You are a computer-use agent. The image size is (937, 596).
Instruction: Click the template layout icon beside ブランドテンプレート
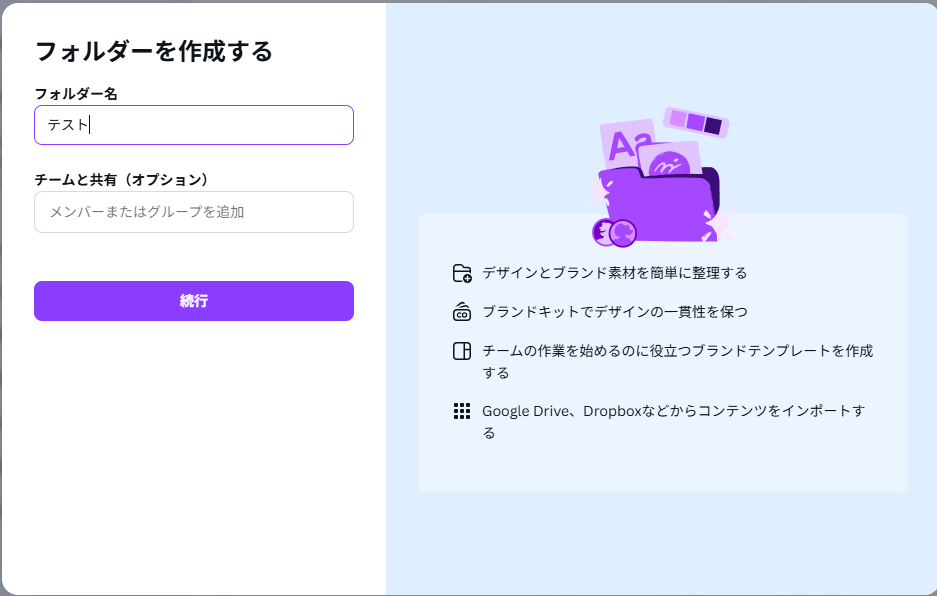tap(462, 351)
